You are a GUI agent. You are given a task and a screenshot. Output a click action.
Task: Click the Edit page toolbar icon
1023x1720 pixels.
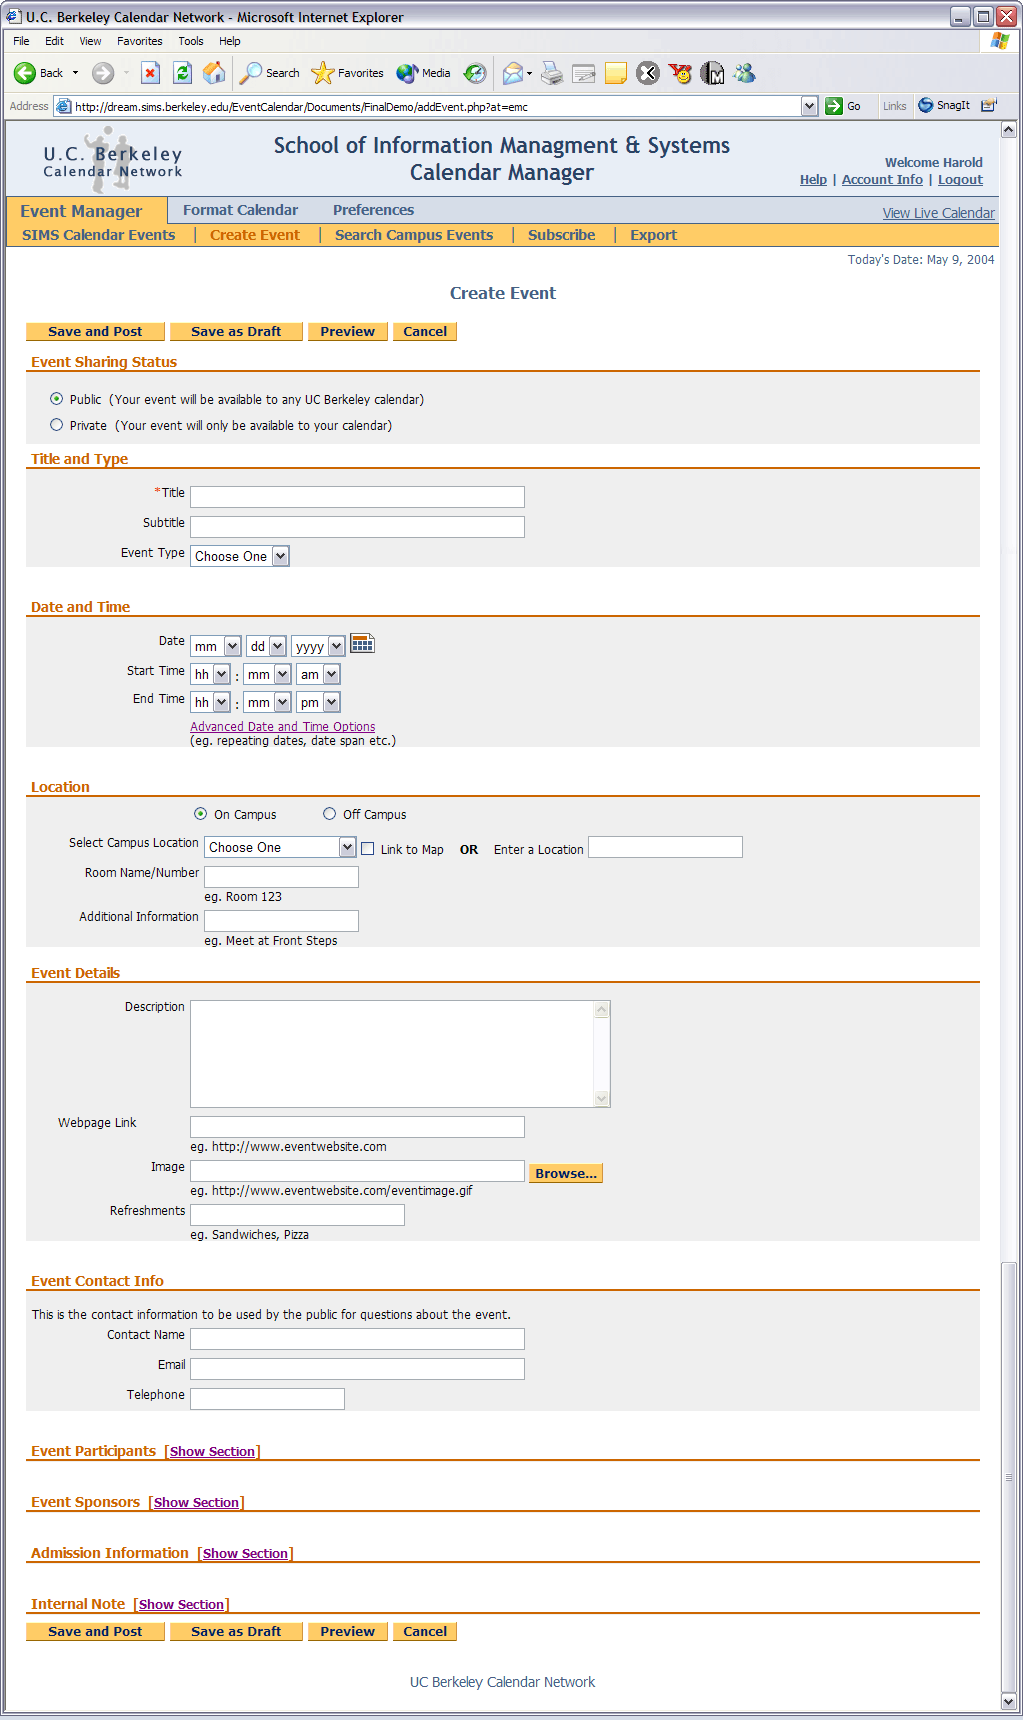tap(584, 73)
